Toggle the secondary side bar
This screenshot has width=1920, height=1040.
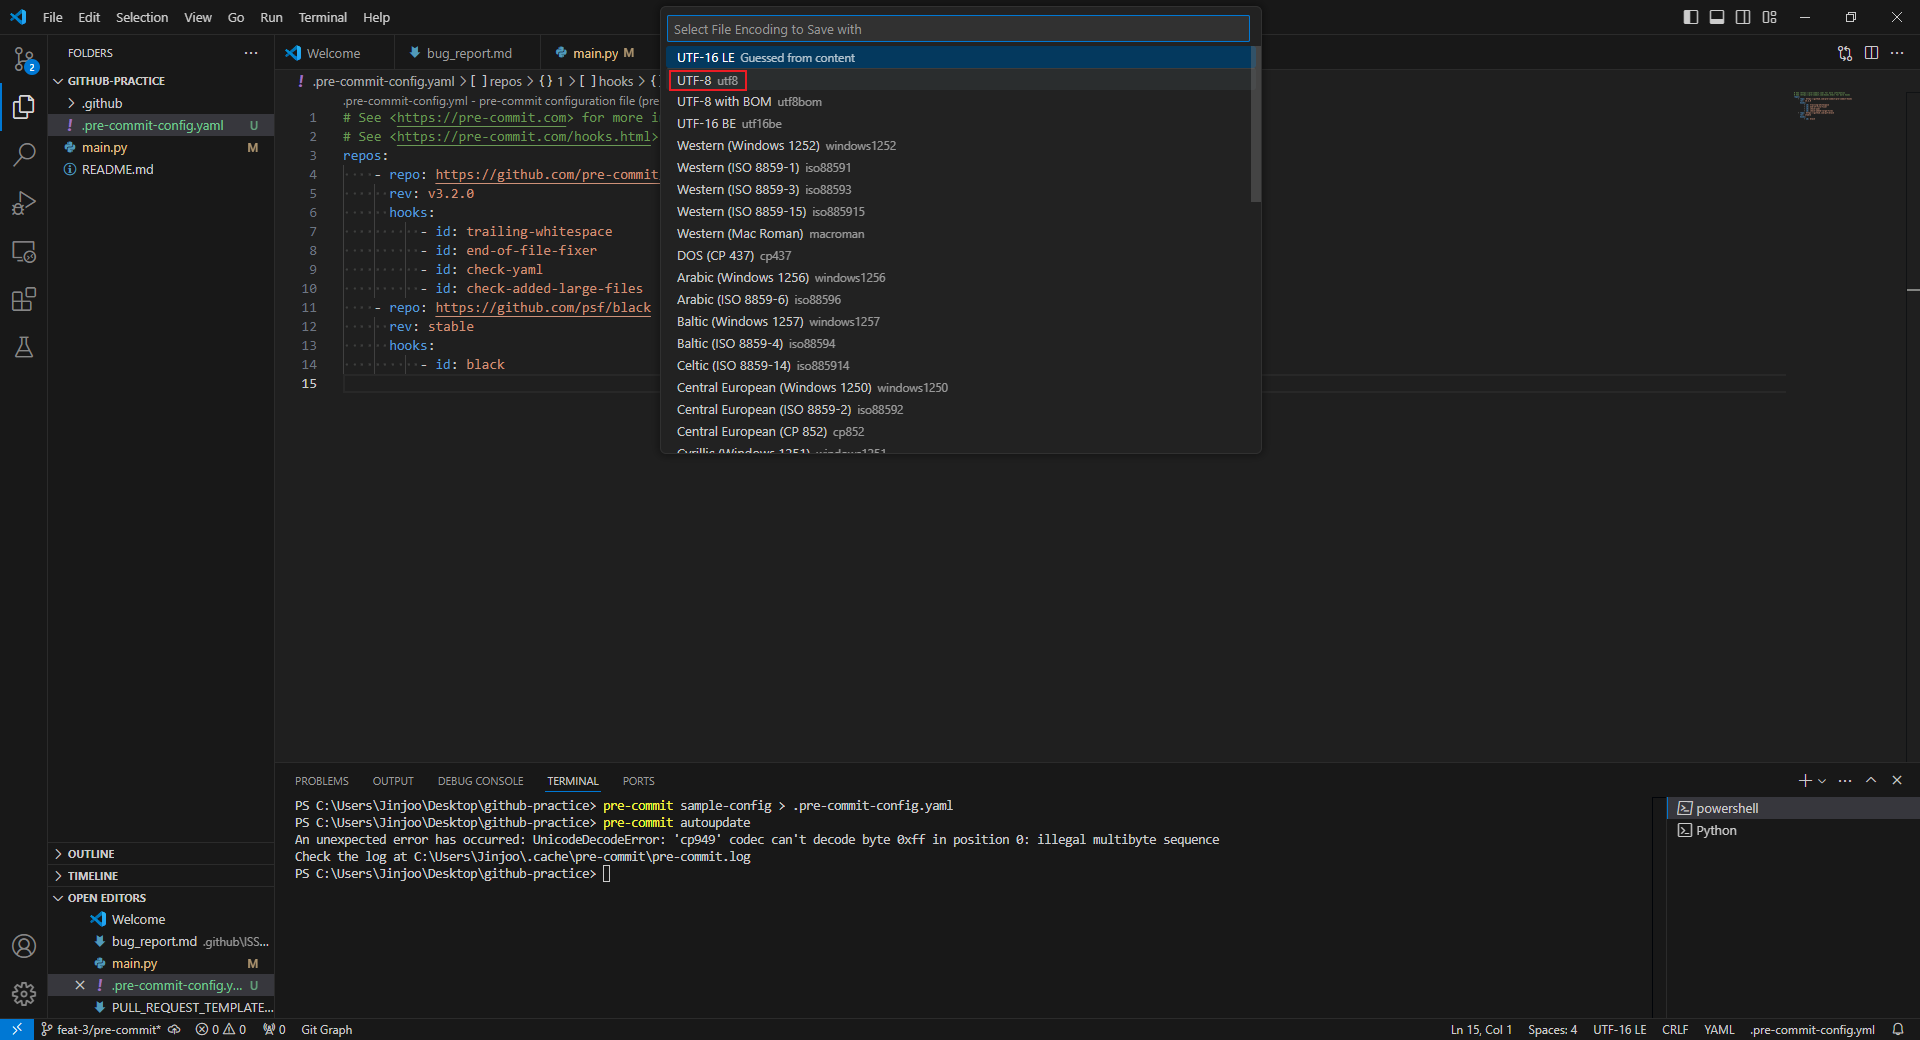(1743, 17)
